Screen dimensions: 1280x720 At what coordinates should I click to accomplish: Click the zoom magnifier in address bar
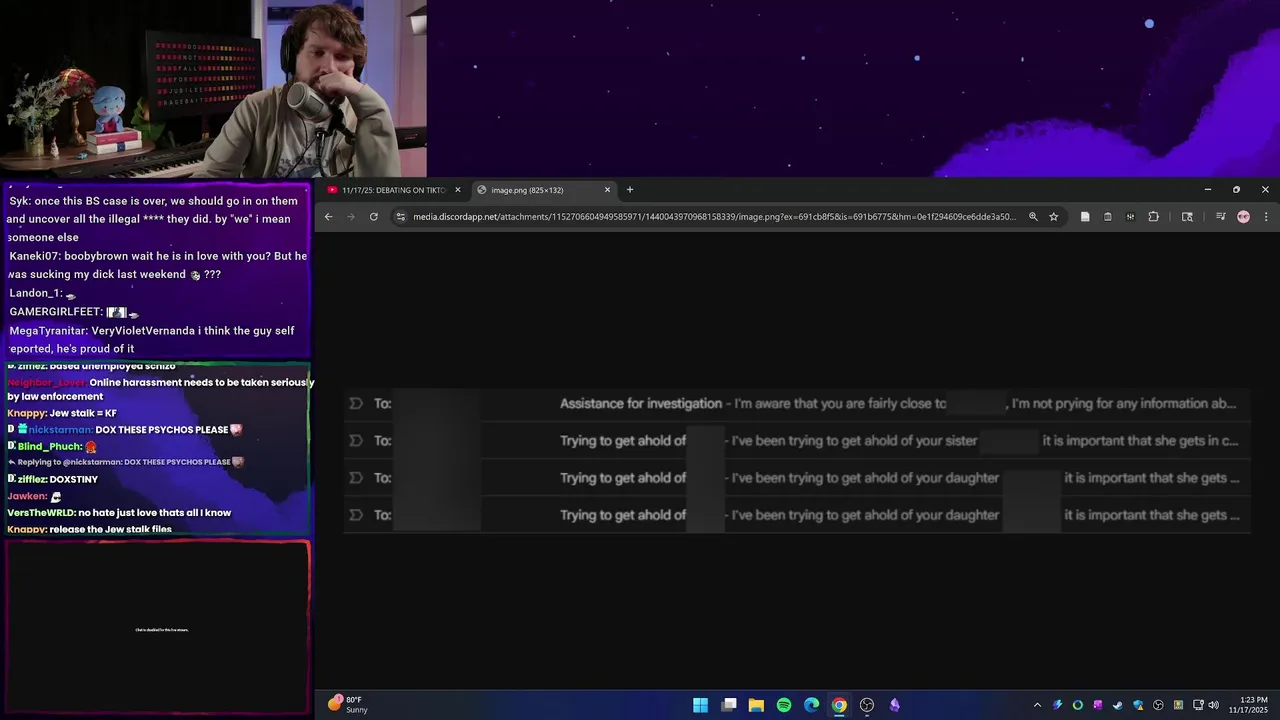click(x=1033, y=216)
